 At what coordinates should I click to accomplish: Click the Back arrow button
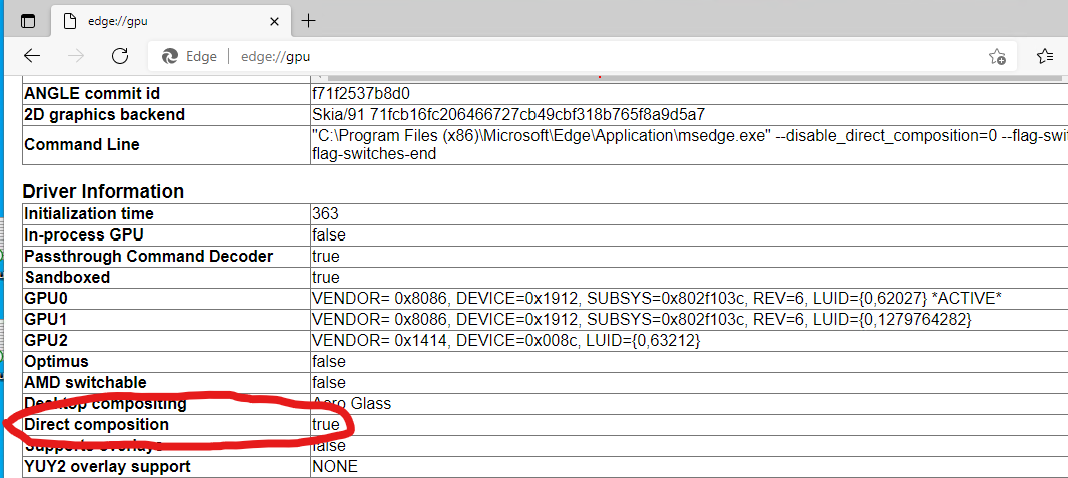tap(32, 56)
